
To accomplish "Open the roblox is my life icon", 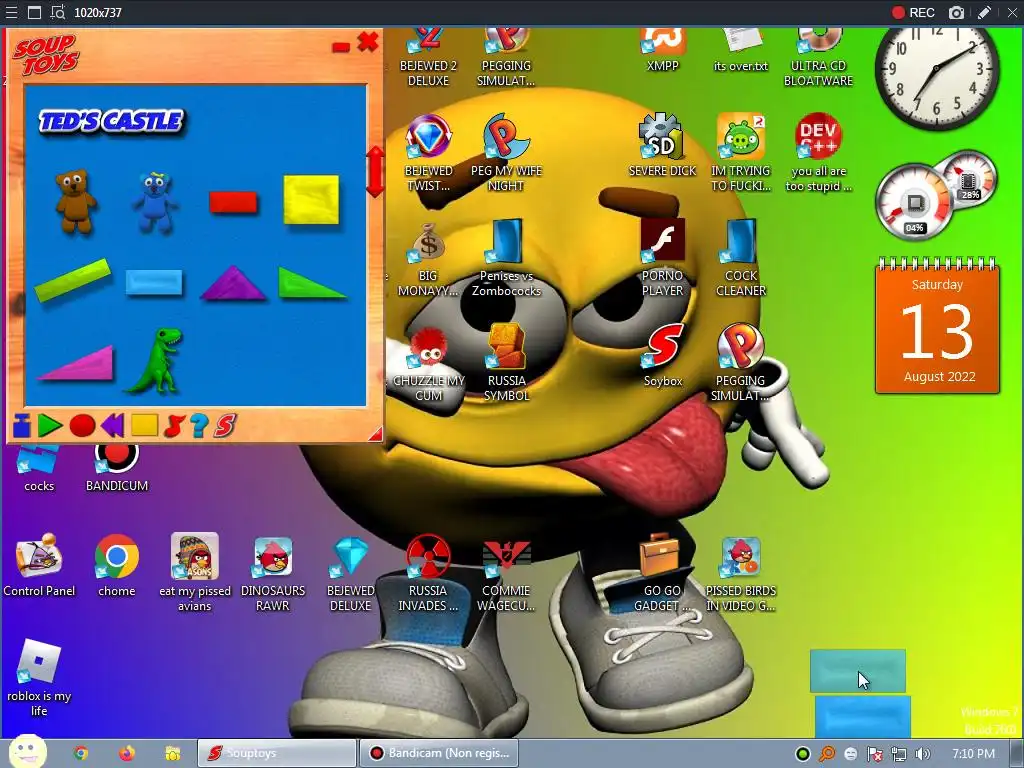I will [39, 678].
